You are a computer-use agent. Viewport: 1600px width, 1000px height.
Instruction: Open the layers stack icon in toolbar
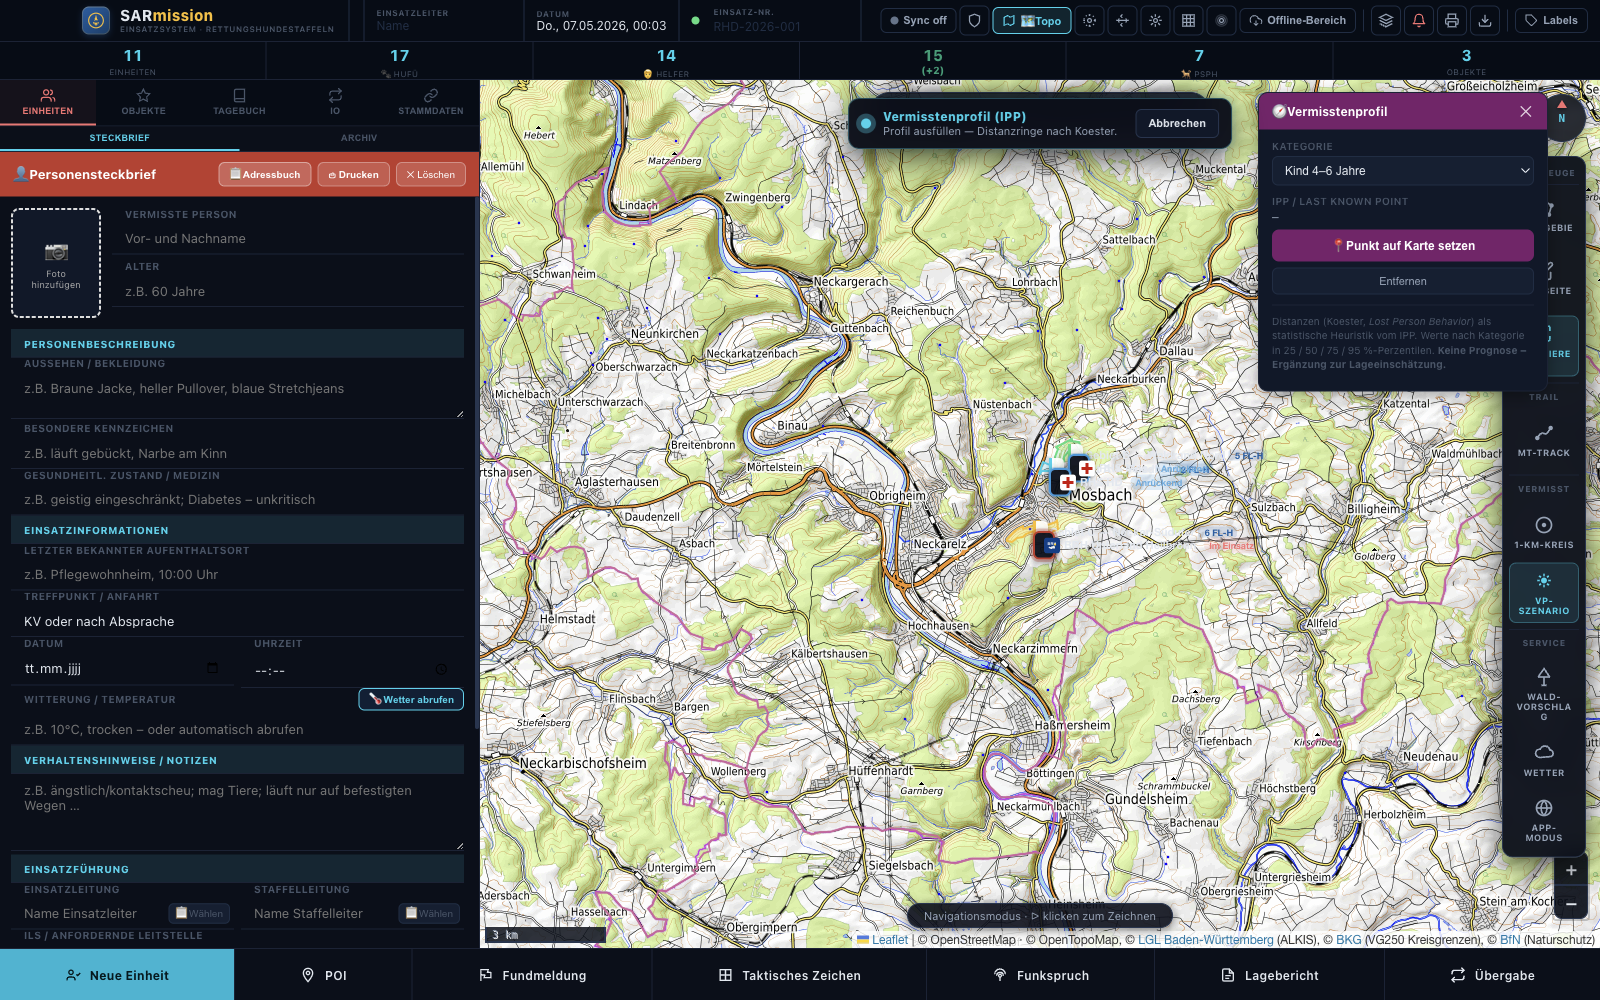pos(1385,20)
